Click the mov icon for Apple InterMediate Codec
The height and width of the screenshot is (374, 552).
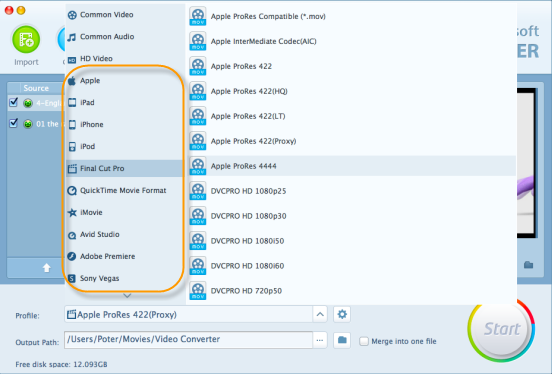197,41
